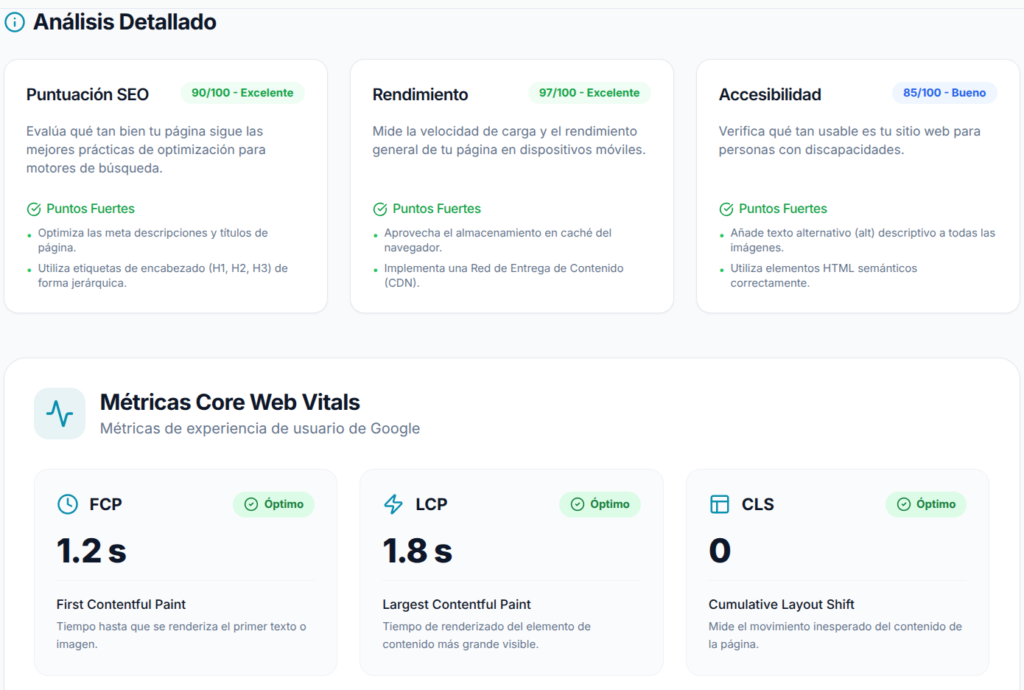Click the lightning bolt icon for LCP

[393, 504]
